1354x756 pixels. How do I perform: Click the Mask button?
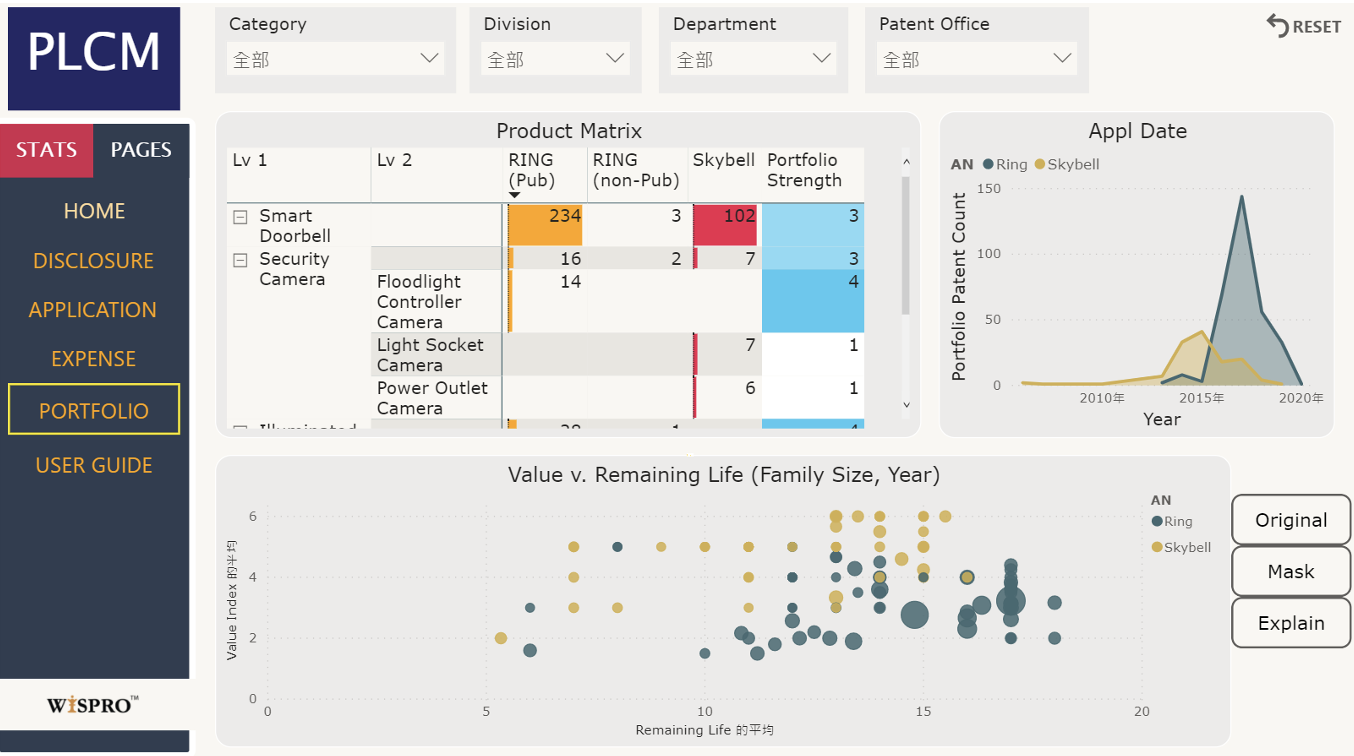tap(1291, 572)
